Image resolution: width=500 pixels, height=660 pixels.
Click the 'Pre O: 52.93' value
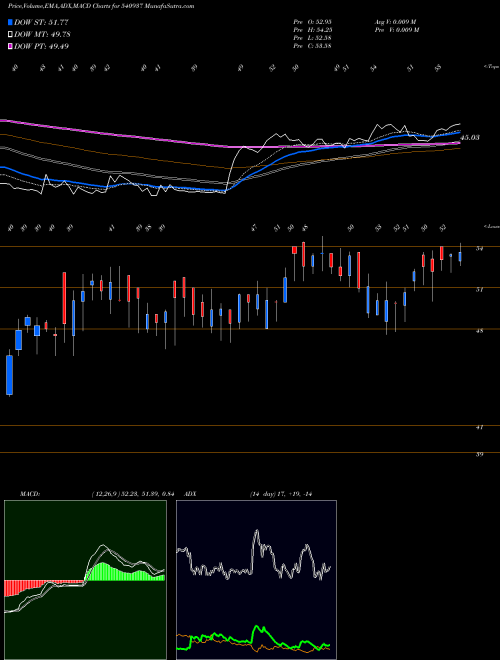point(313,22)
